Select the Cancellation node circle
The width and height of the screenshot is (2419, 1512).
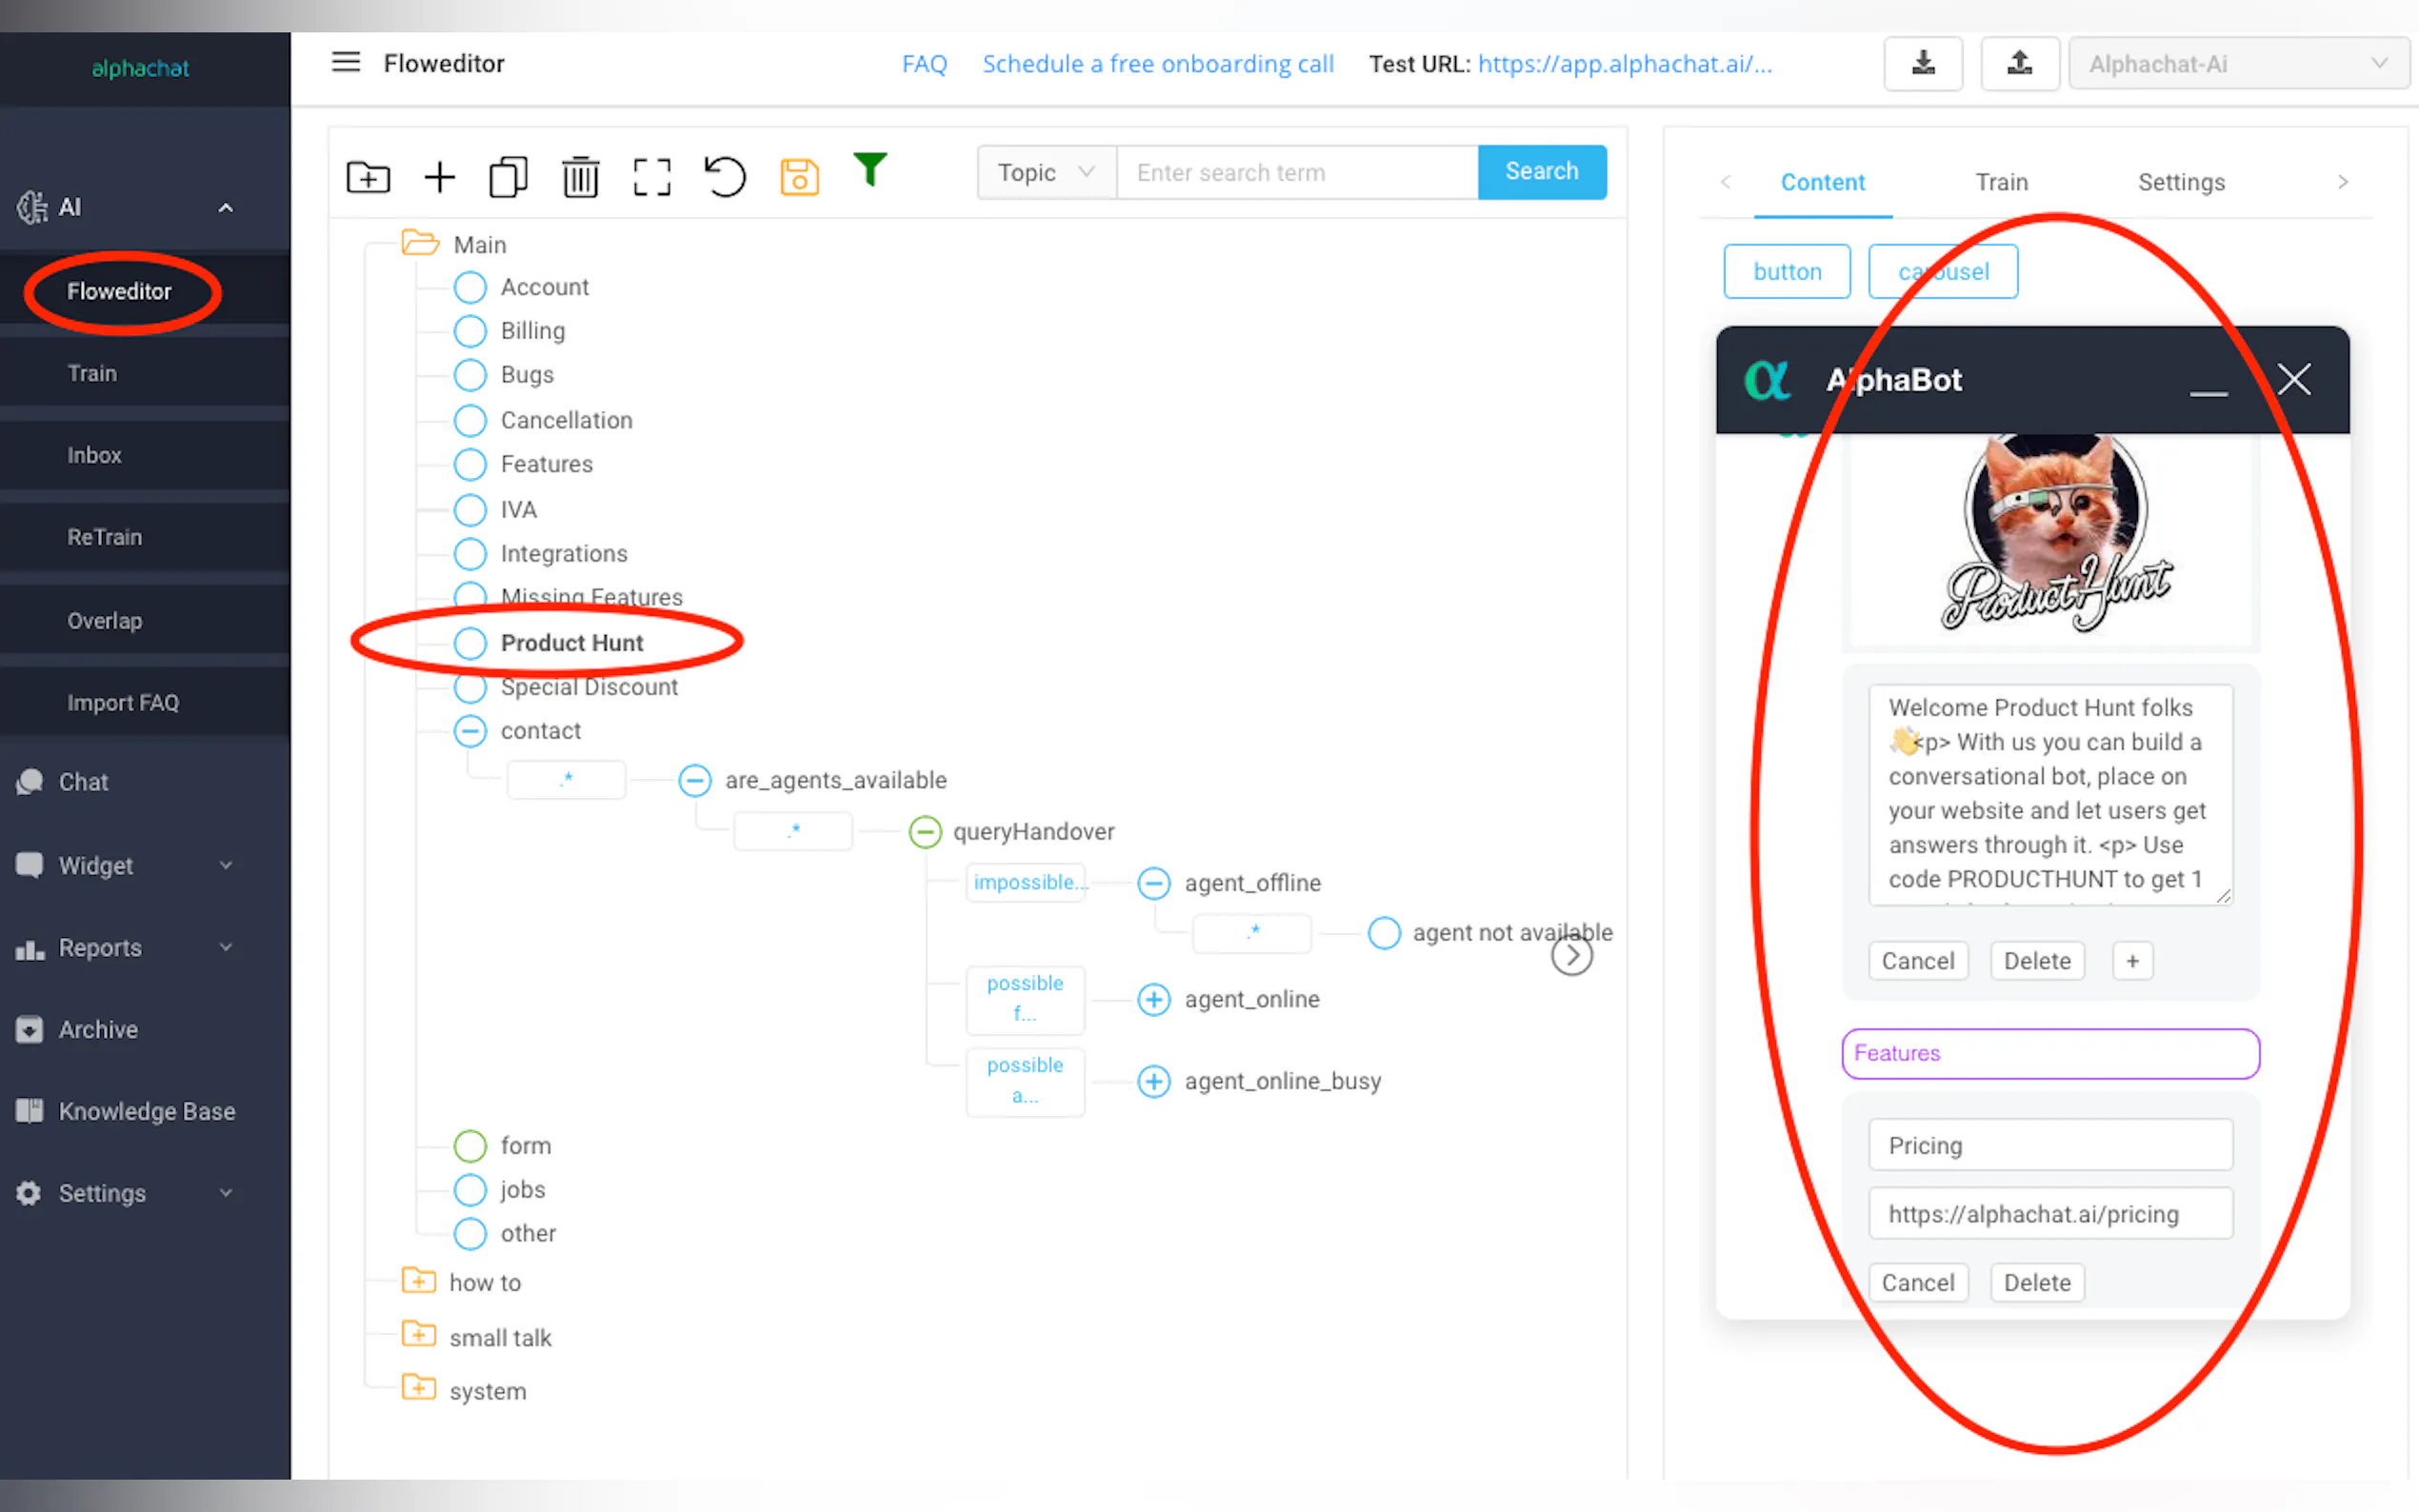(470, 420)
